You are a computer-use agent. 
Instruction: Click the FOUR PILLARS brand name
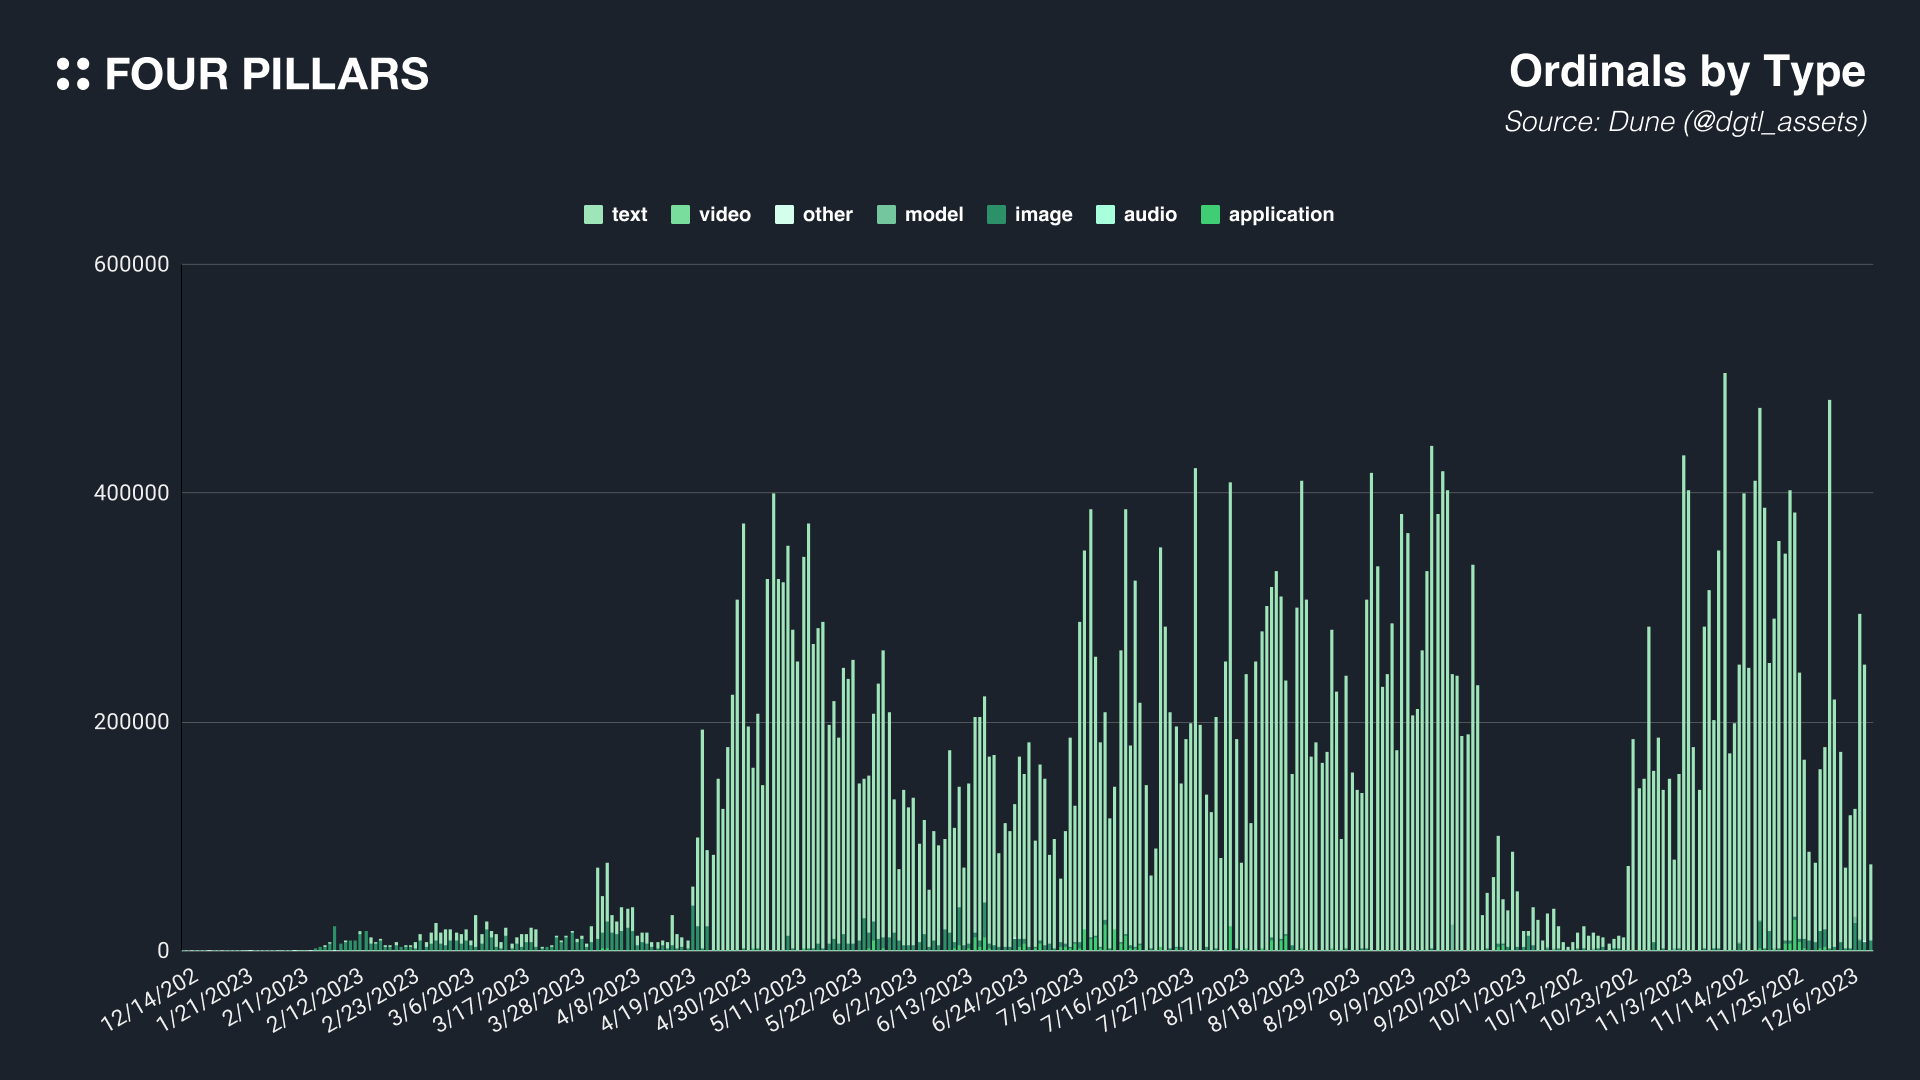(x=266, y=75)
